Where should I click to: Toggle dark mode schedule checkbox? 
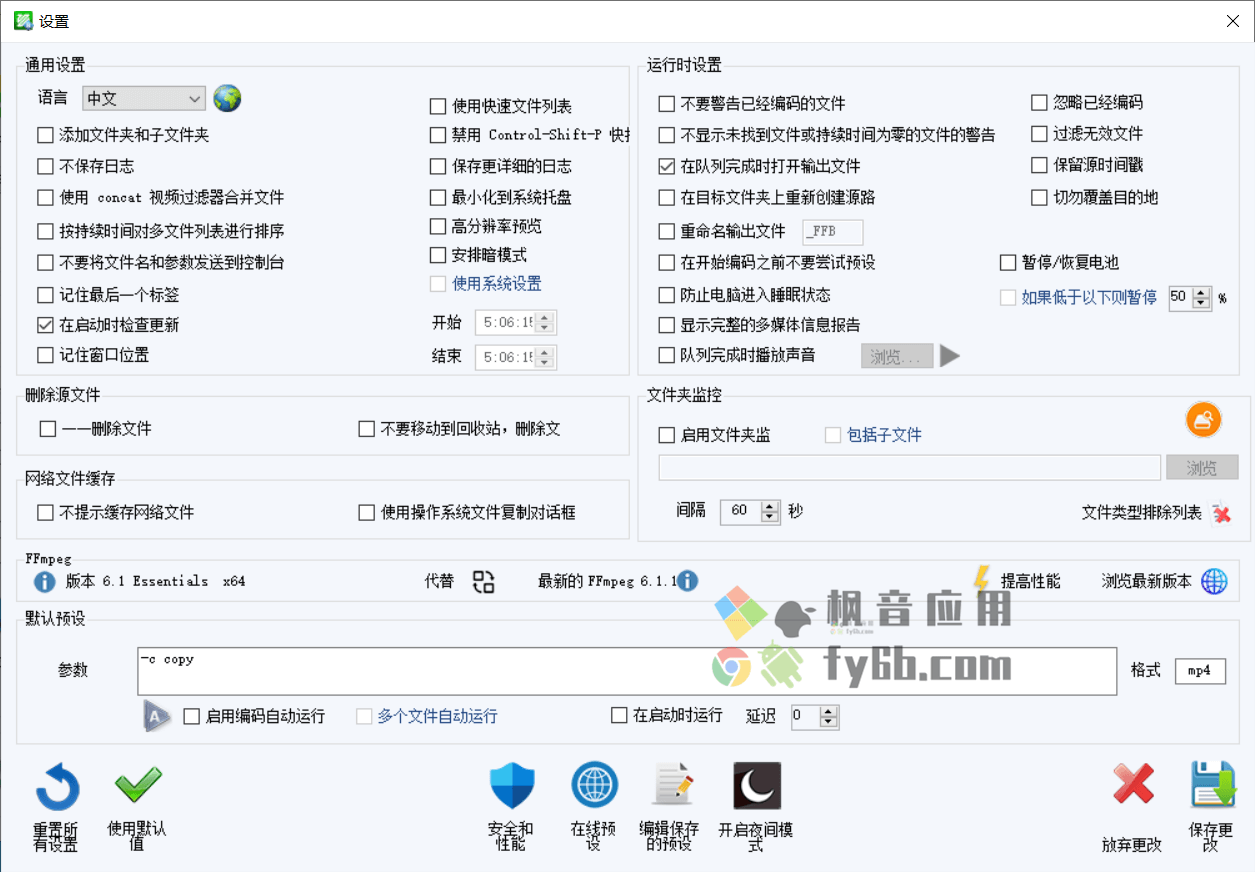coord(438,255)
